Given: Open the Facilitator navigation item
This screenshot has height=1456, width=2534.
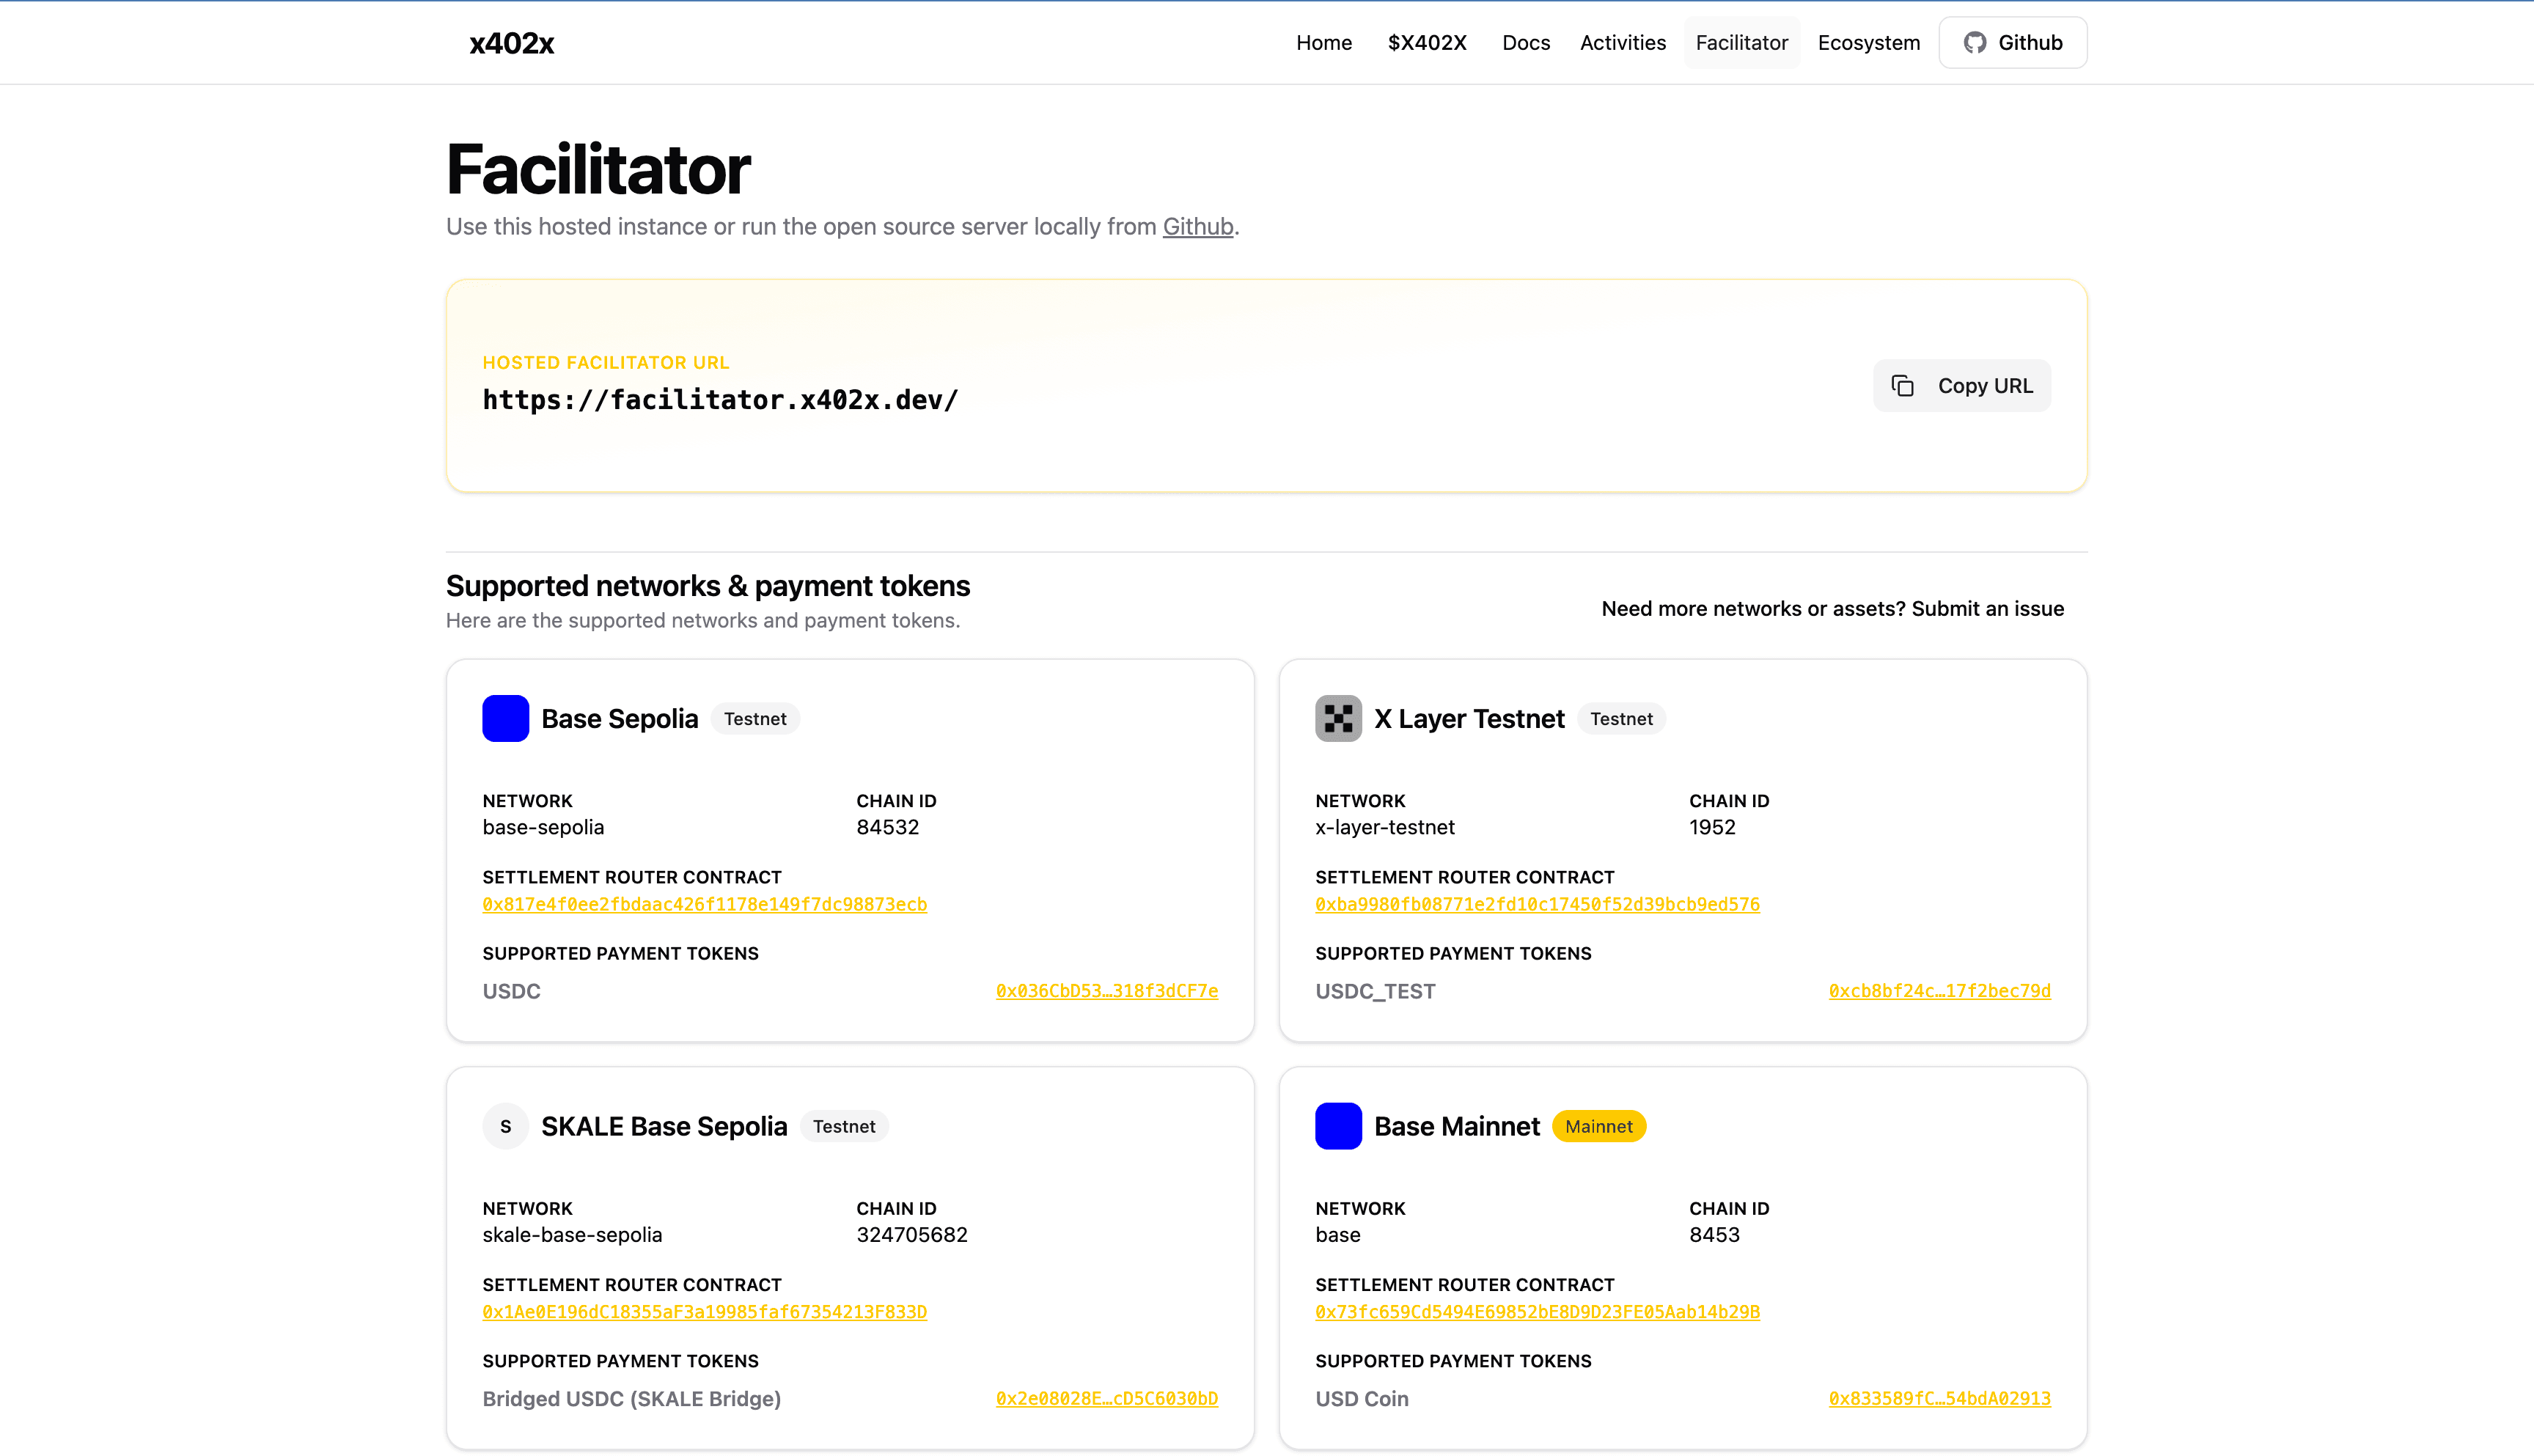Looking at the screenshot, I should 1741,42.
